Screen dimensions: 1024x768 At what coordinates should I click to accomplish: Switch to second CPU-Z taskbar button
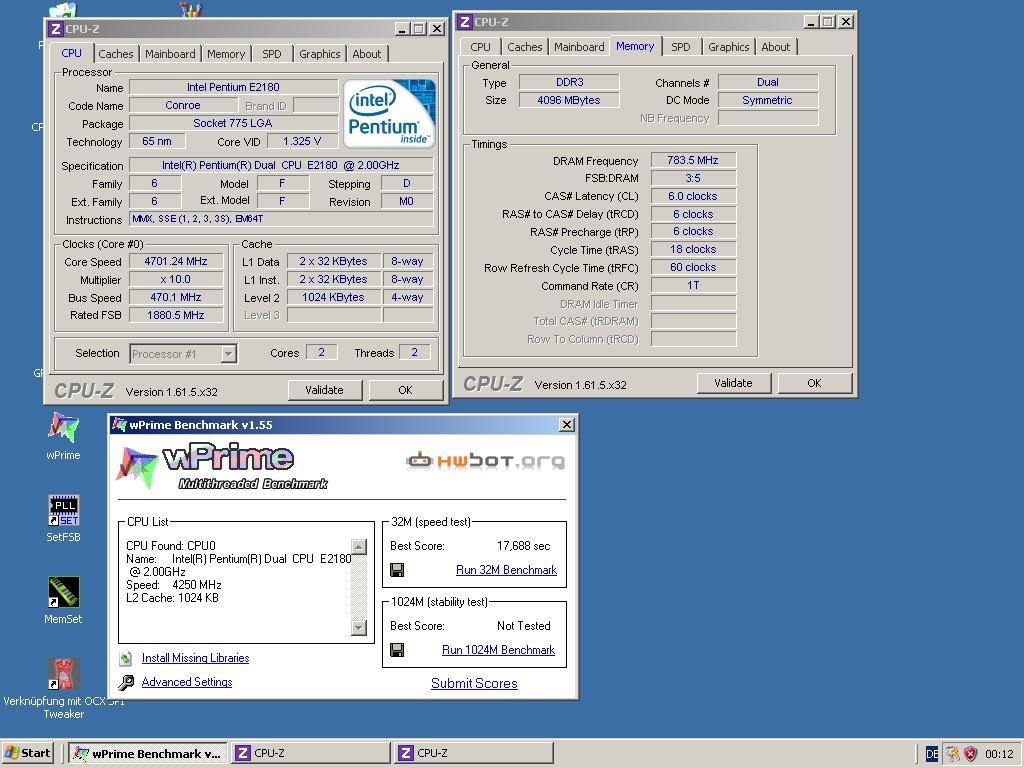point(473,754)
